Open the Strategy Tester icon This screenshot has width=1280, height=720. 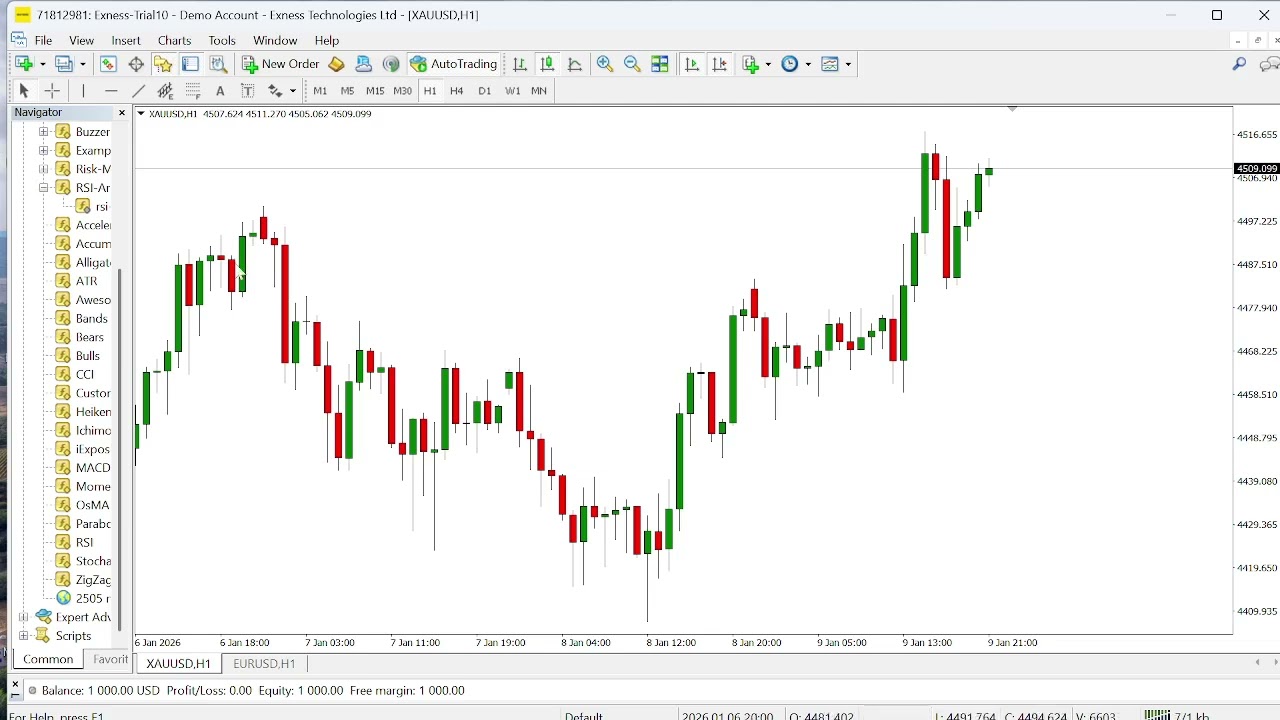pos(218,64)
